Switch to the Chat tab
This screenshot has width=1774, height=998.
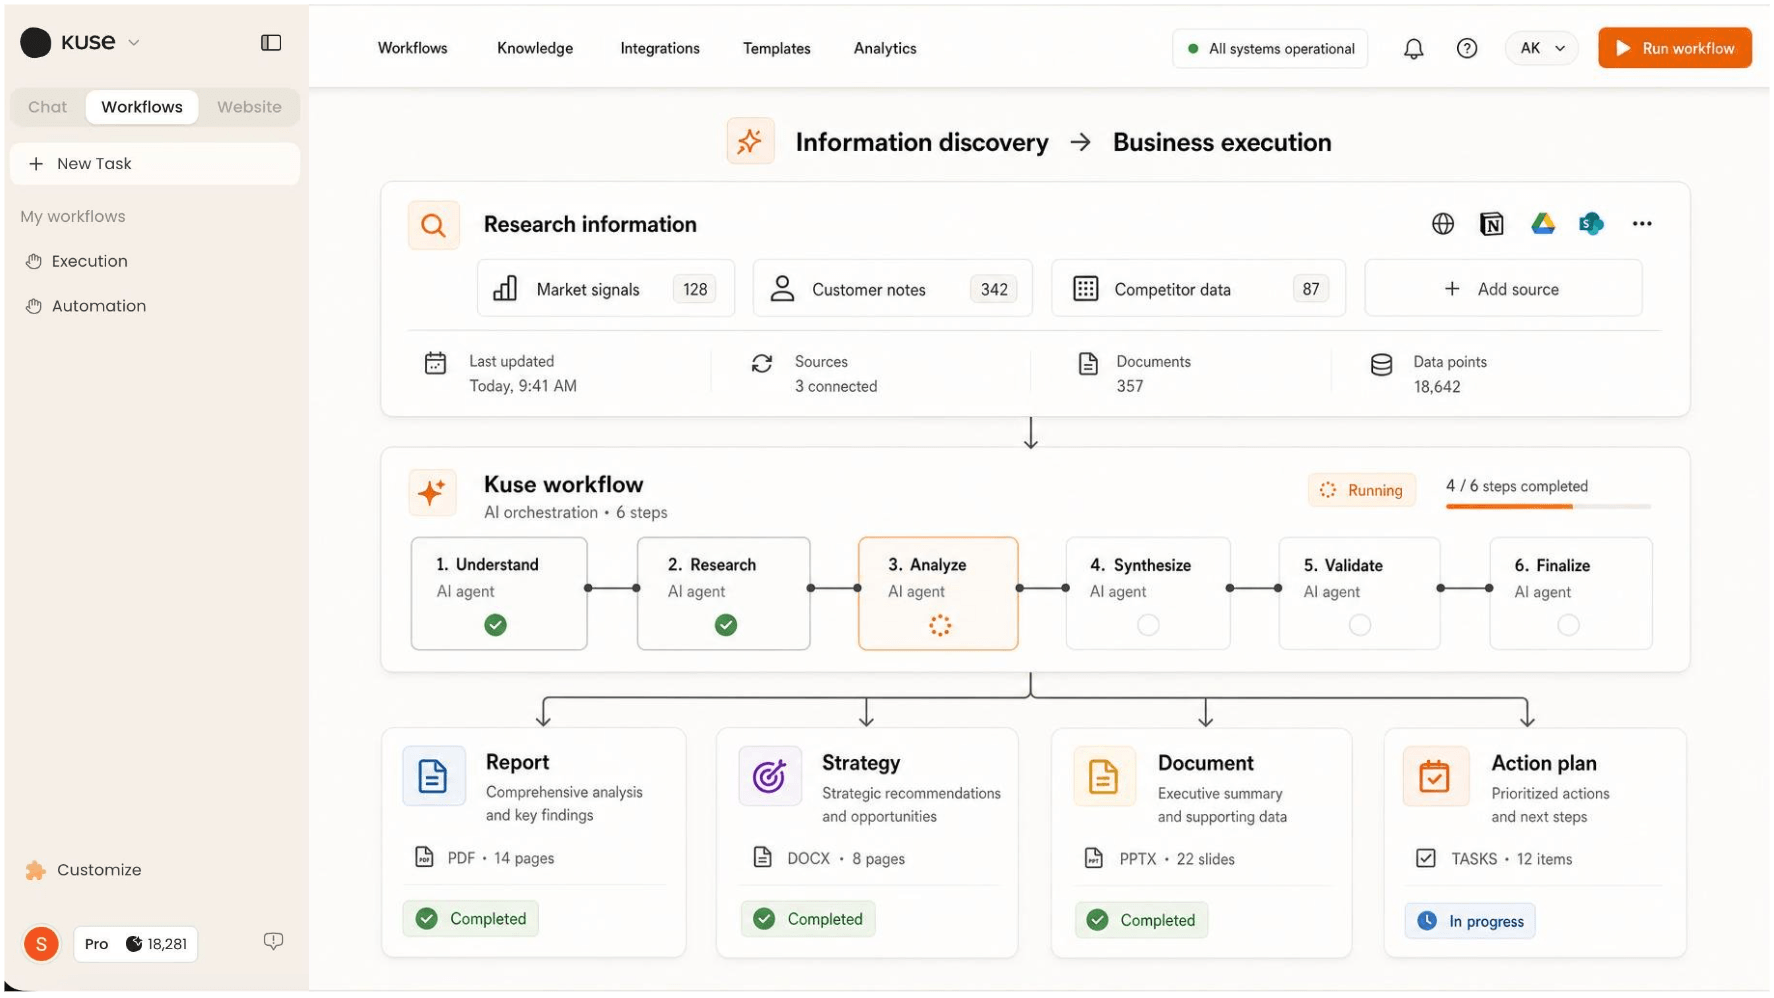47,107
